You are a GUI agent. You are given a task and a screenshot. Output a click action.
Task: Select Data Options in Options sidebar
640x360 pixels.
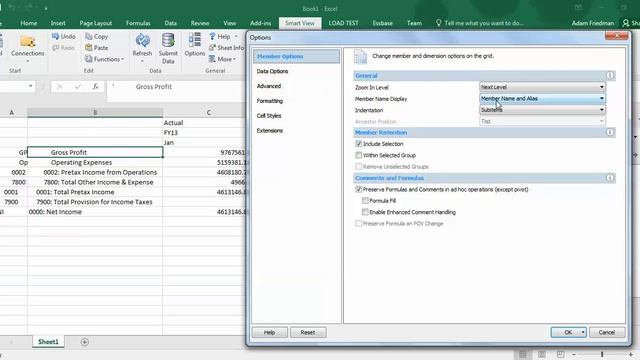tap(272, 71)
